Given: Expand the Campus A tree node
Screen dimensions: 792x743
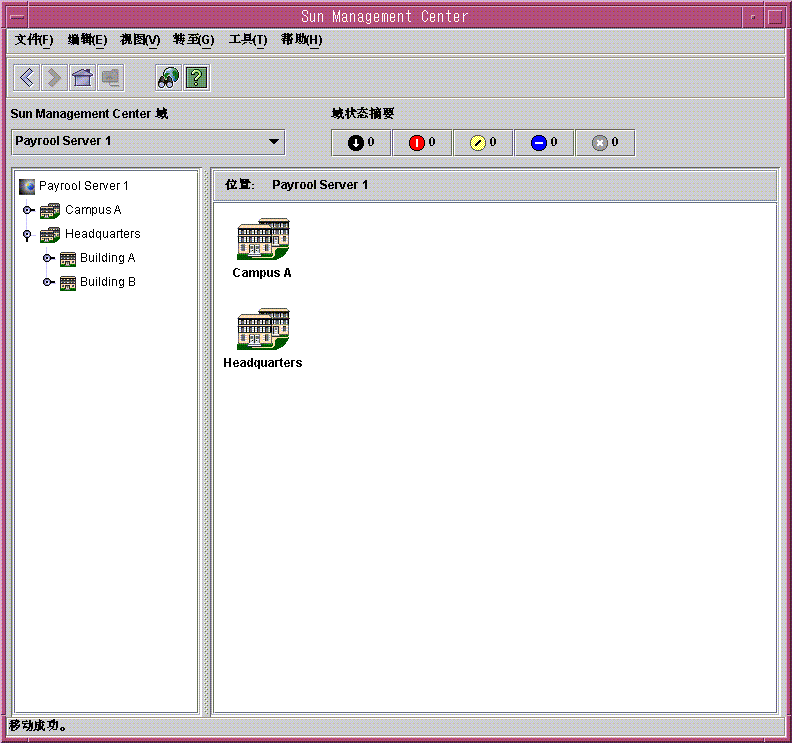Looking at the screenshot, I should coord(28,210).
